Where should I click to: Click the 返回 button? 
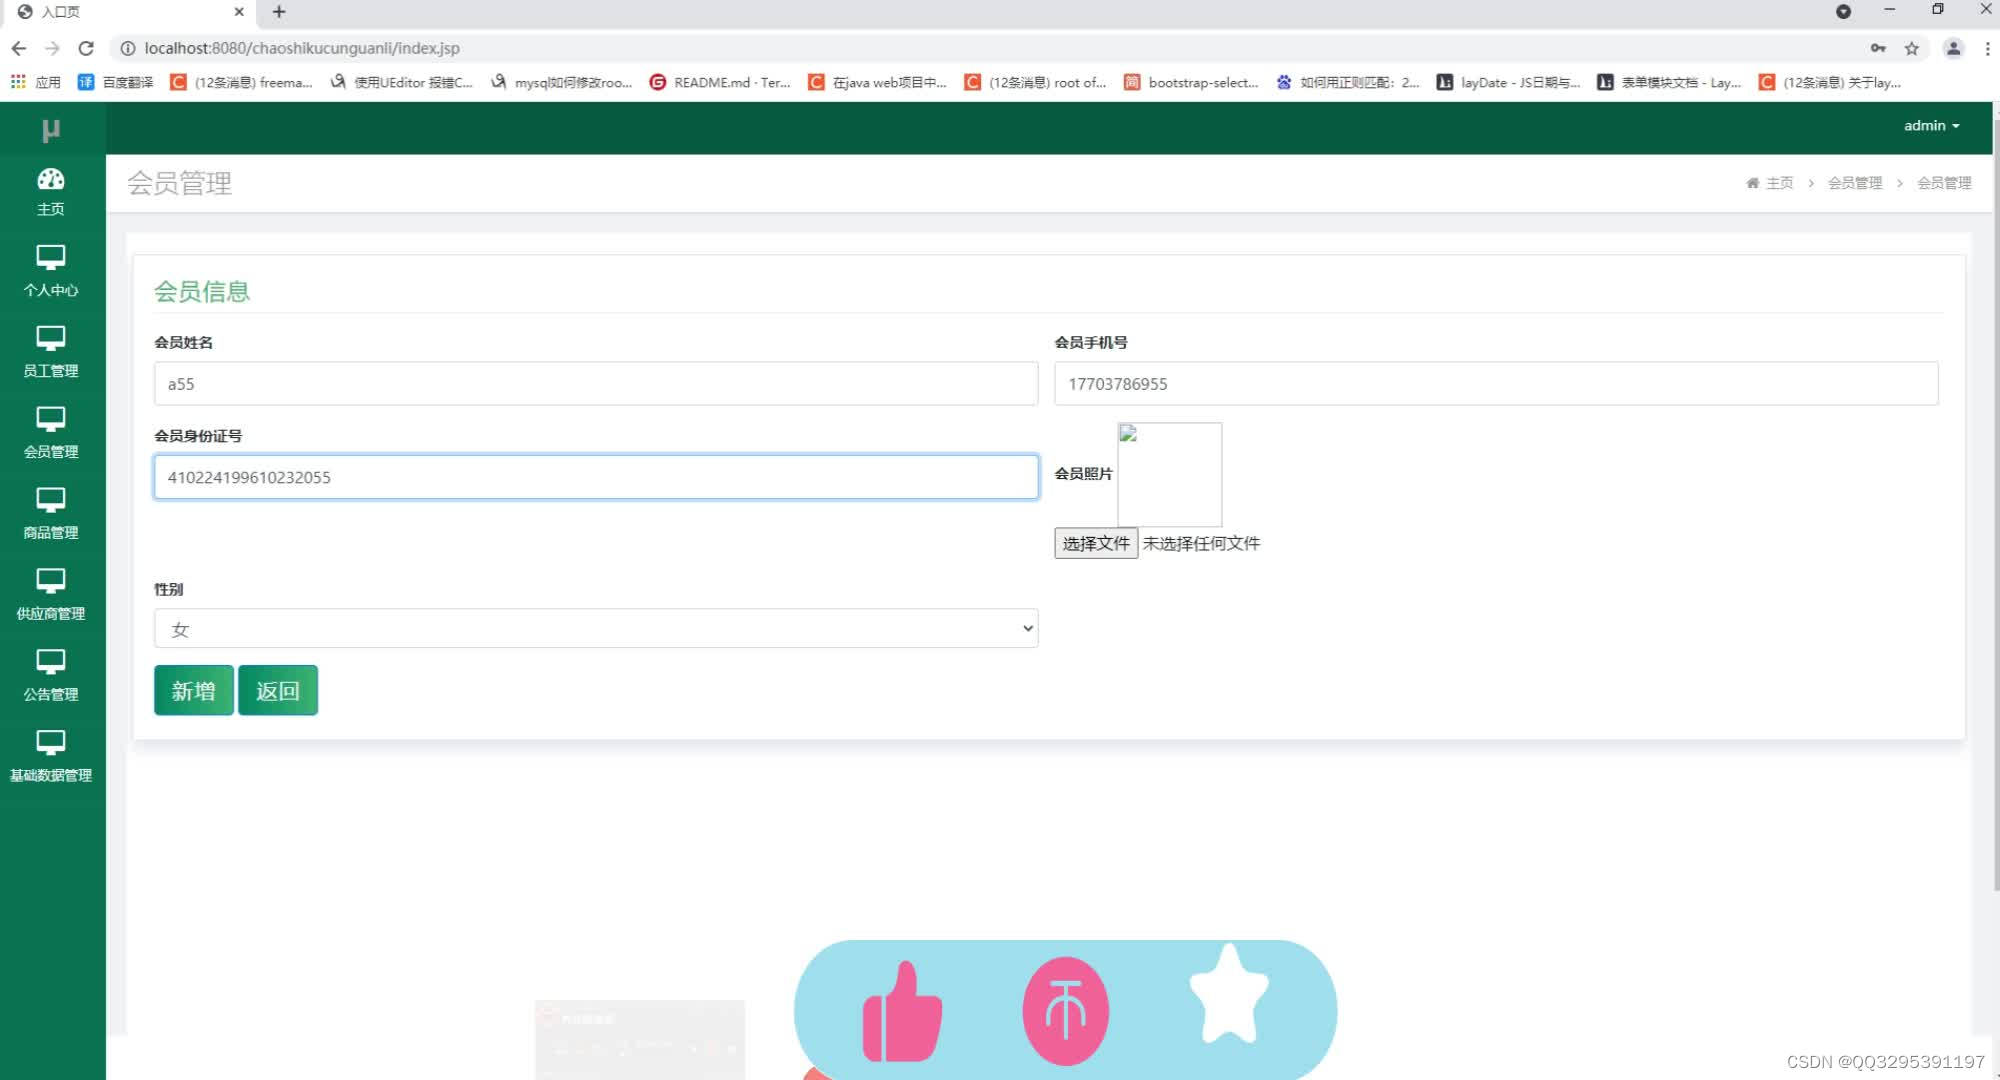point(278,690)
